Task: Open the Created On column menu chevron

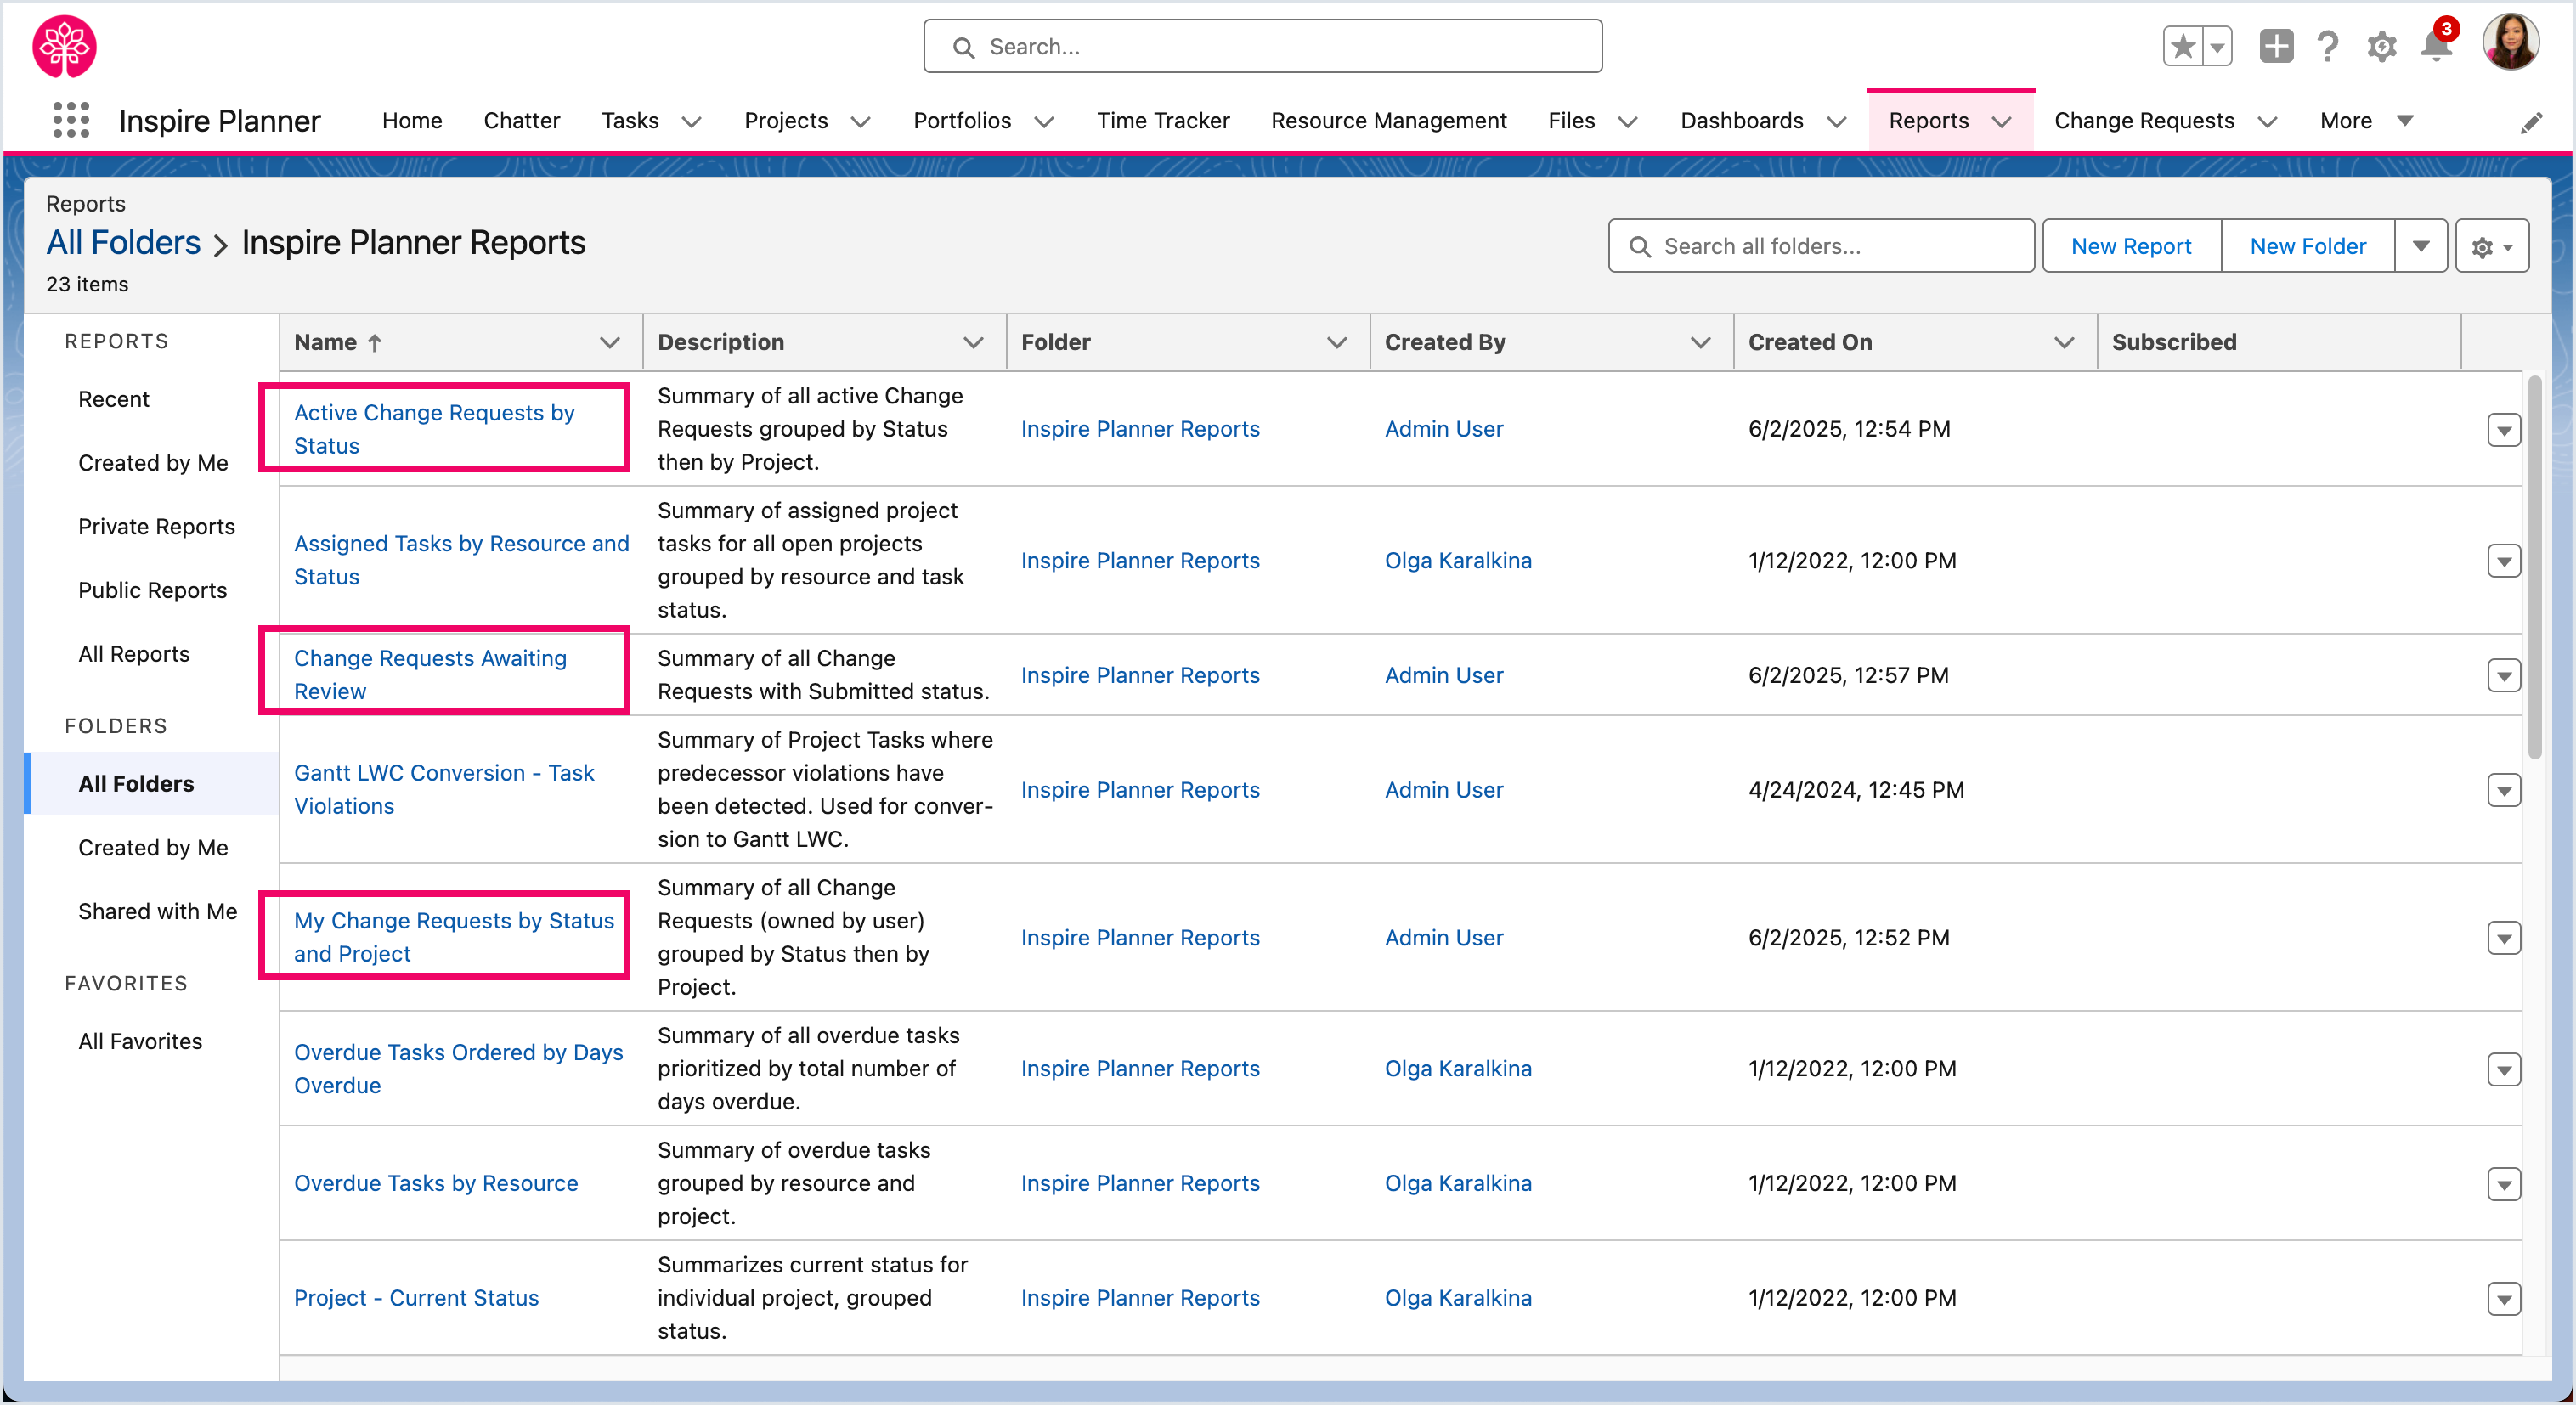Action: [2063, 342]
